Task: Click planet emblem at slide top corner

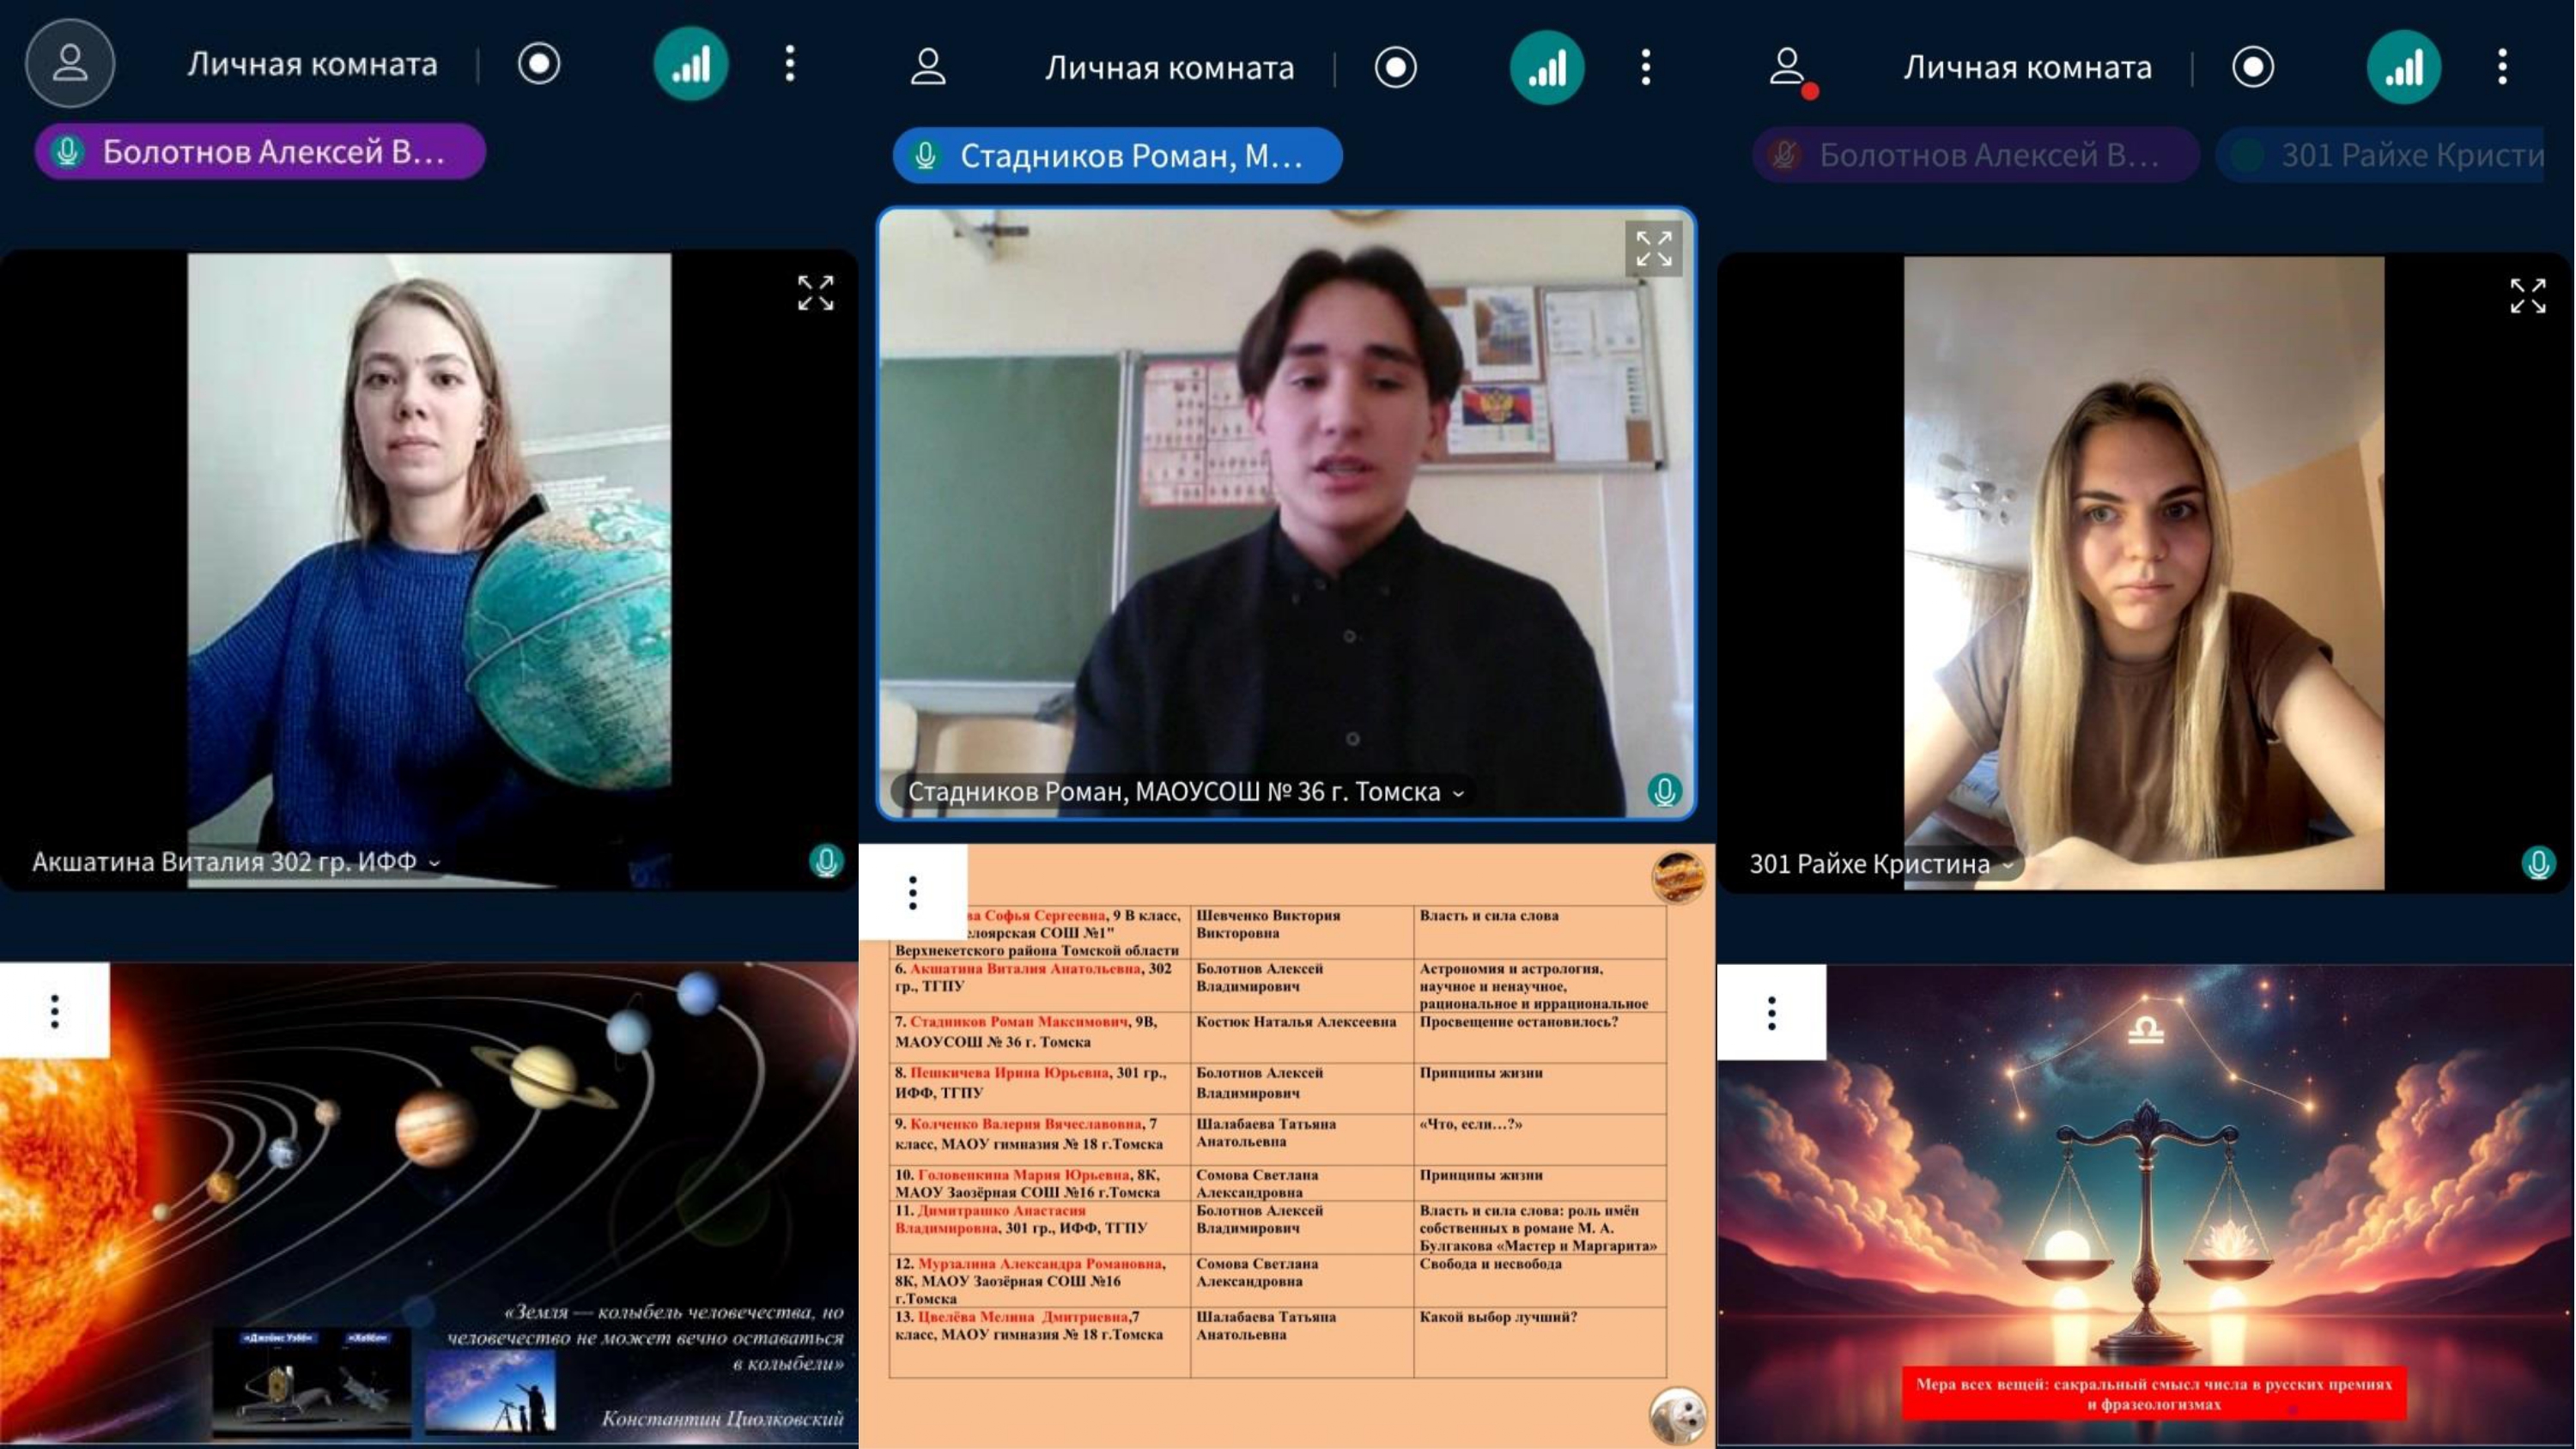Action: (x=1678, y=877)
